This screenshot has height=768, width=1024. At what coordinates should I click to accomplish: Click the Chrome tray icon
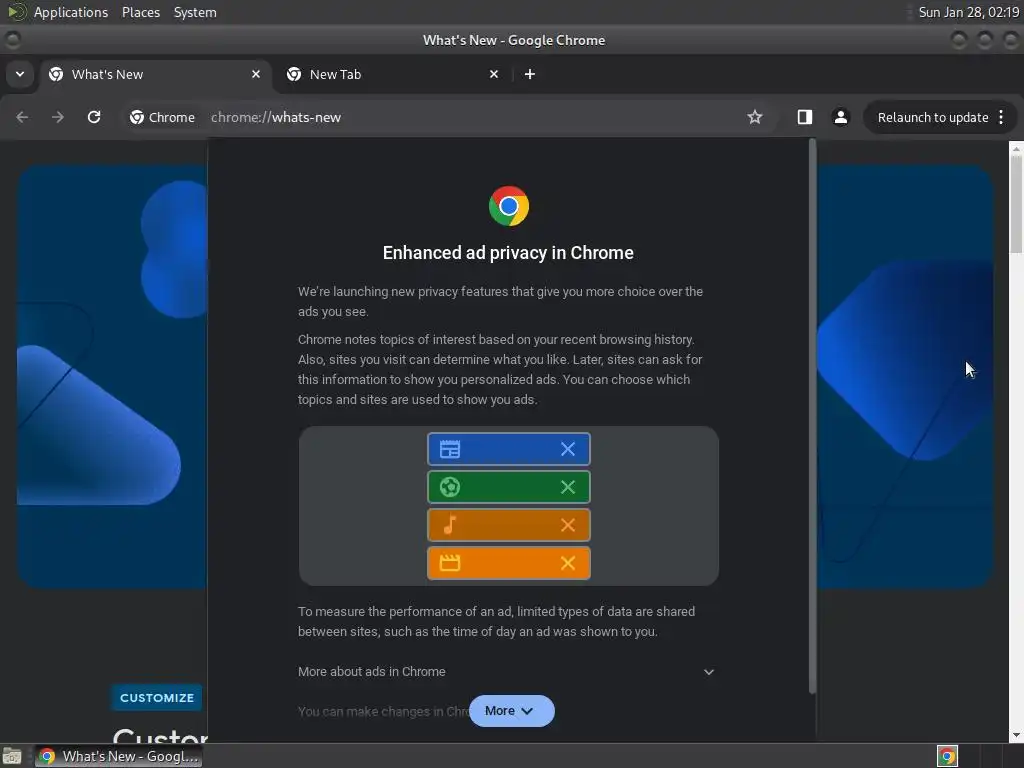coord(947,756)
